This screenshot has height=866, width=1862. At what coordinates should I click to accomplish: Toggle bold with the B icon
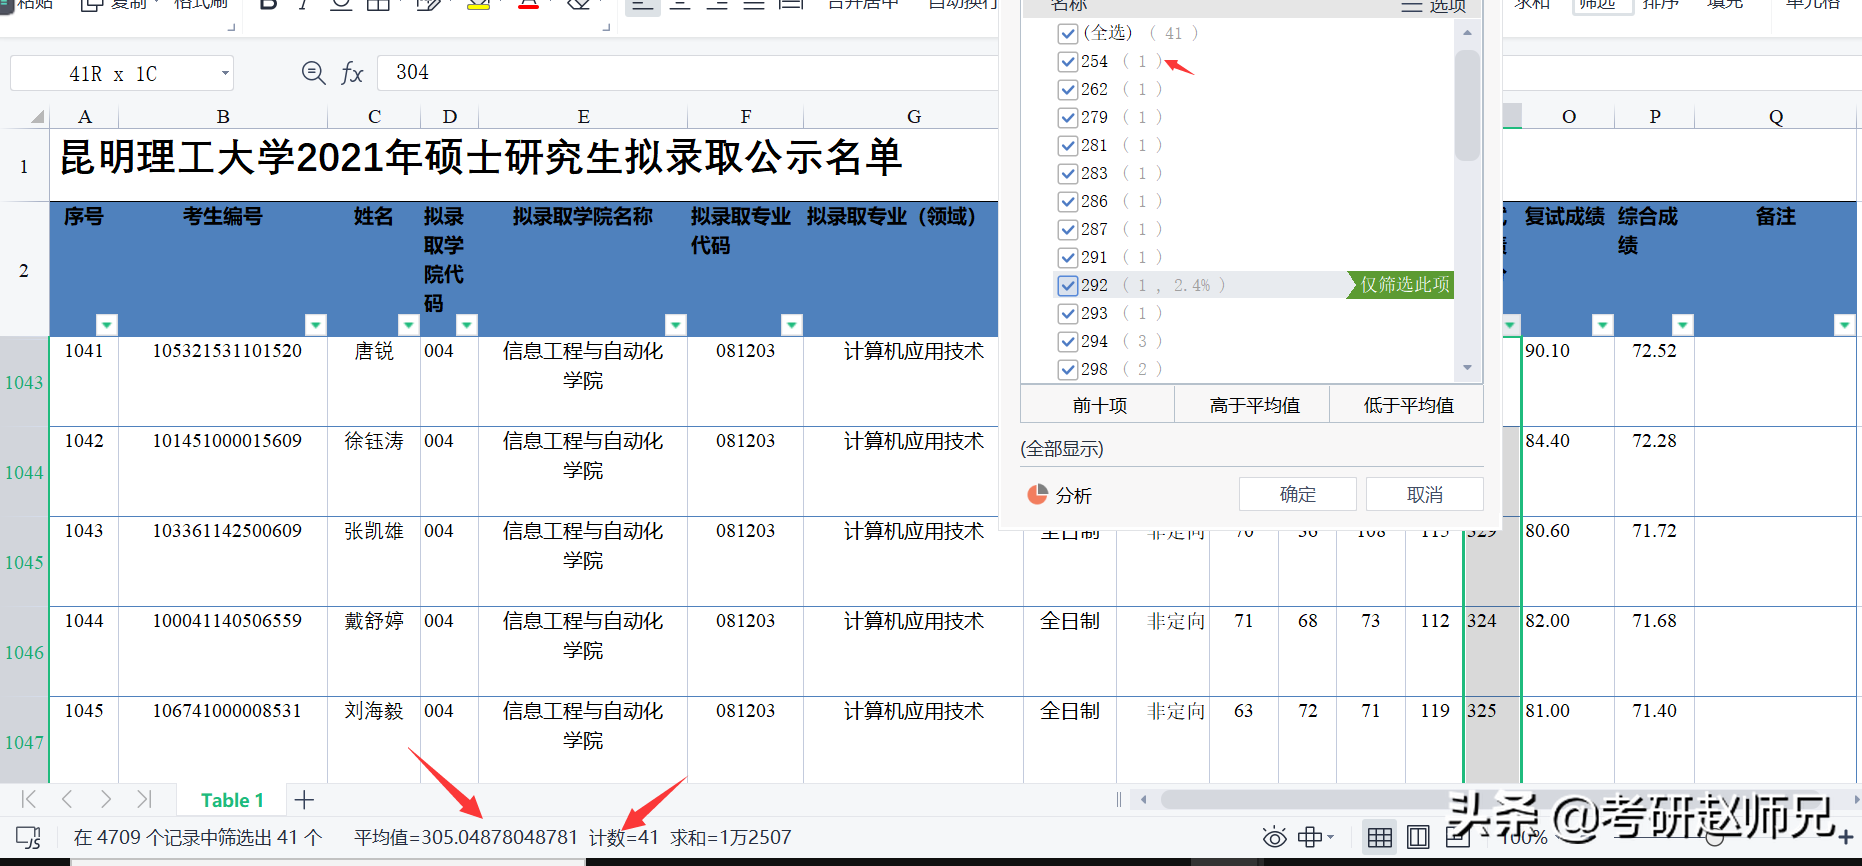tap(268, 4)
